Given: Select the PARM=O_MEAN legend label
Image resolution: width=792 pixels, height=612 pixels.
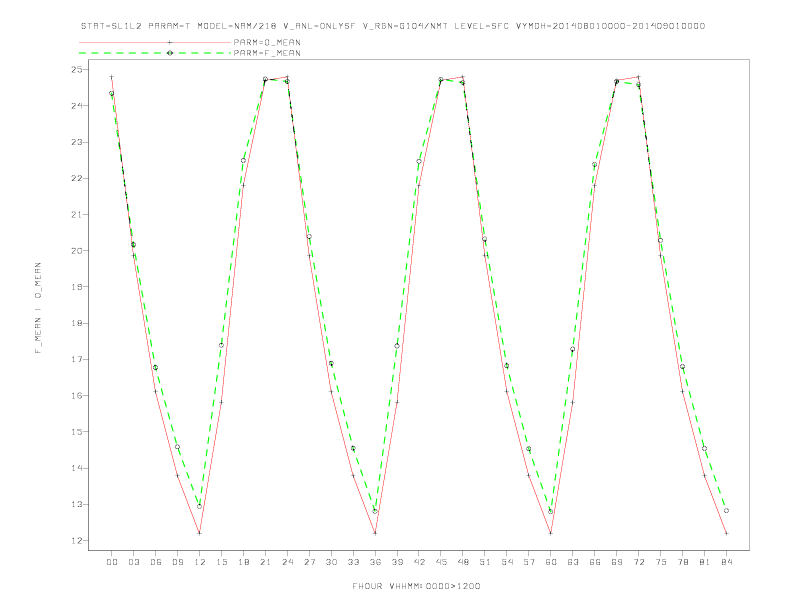Looking at the screenshot, I should [267, 42].
